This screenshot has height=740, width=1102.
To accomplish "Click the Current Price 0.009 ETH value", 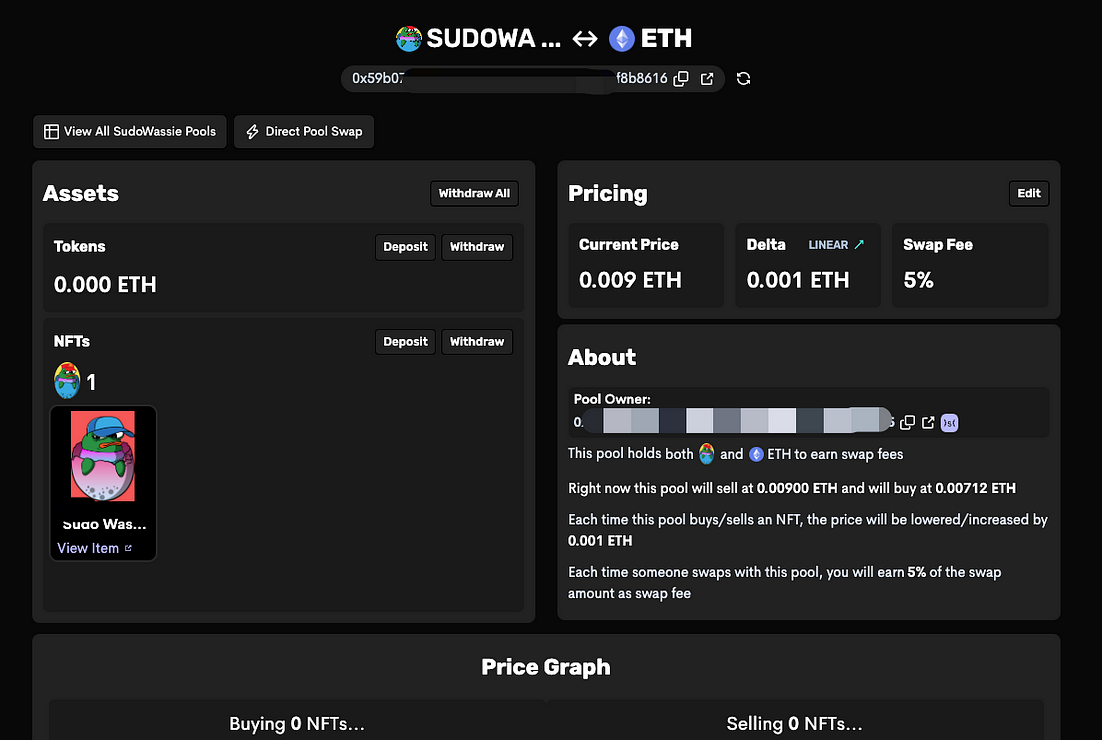I will [630, 280].
